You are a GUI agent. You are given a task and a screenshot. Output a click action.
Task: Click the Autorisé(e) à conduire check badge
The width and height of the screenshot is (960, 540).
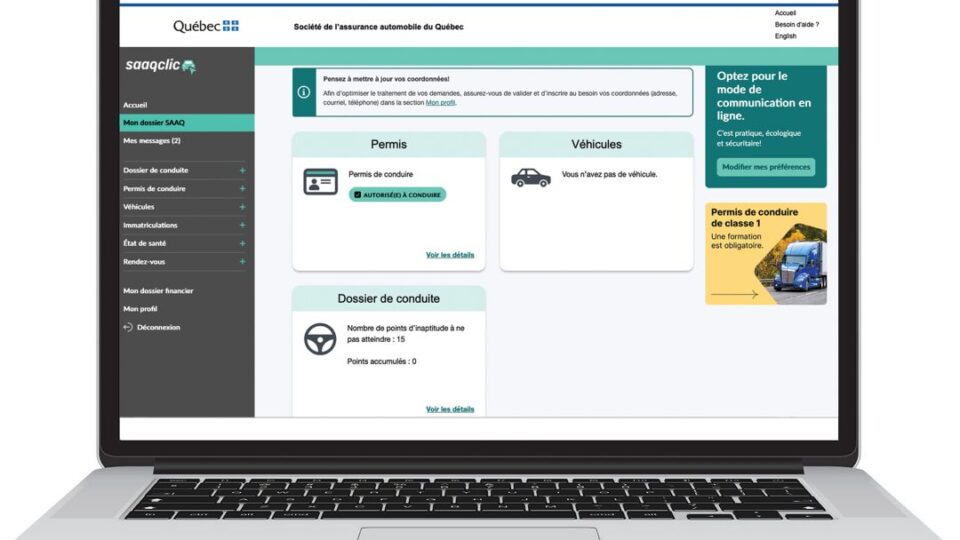398,195
